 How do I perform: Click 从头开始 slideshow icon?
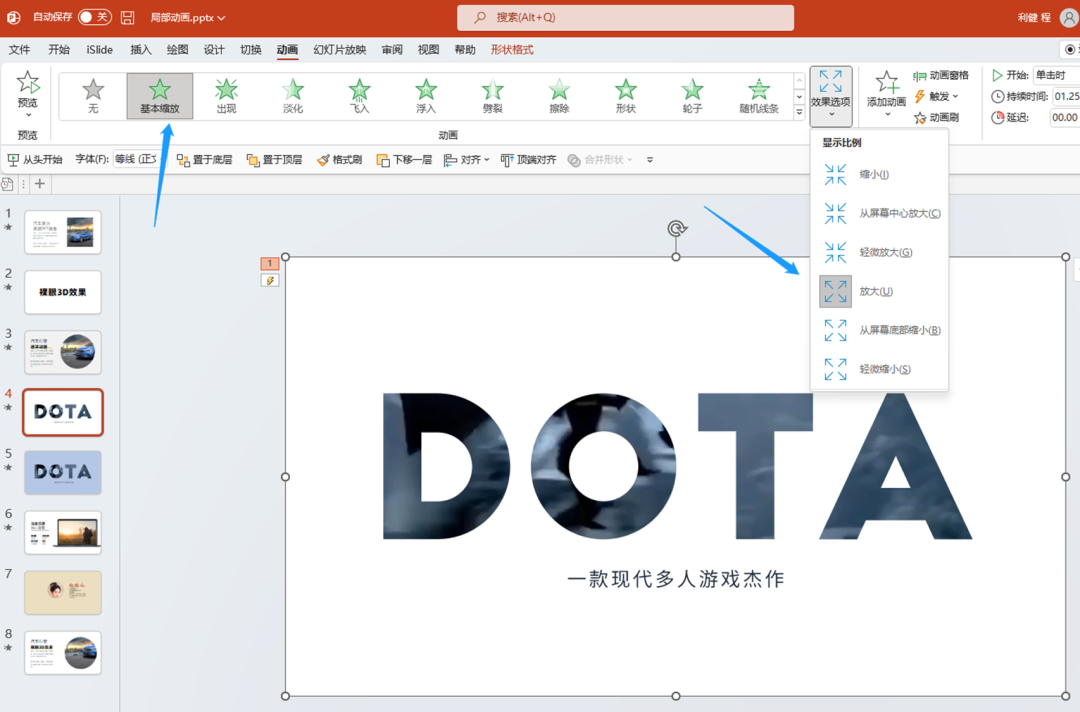[35, 160]
